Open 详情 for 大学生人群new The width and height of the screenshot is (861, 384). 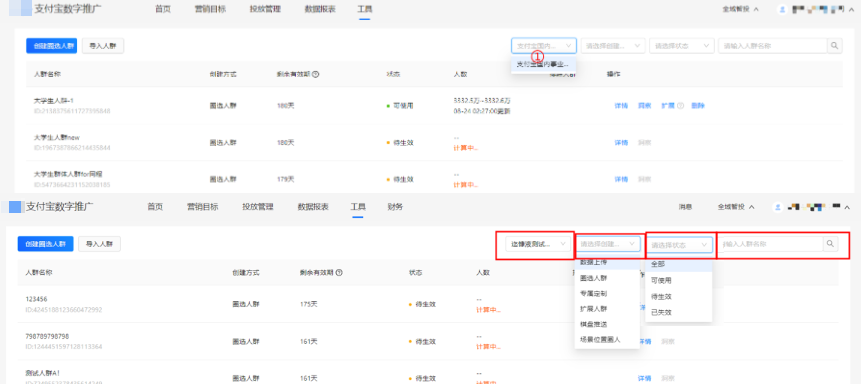point(621,143)
